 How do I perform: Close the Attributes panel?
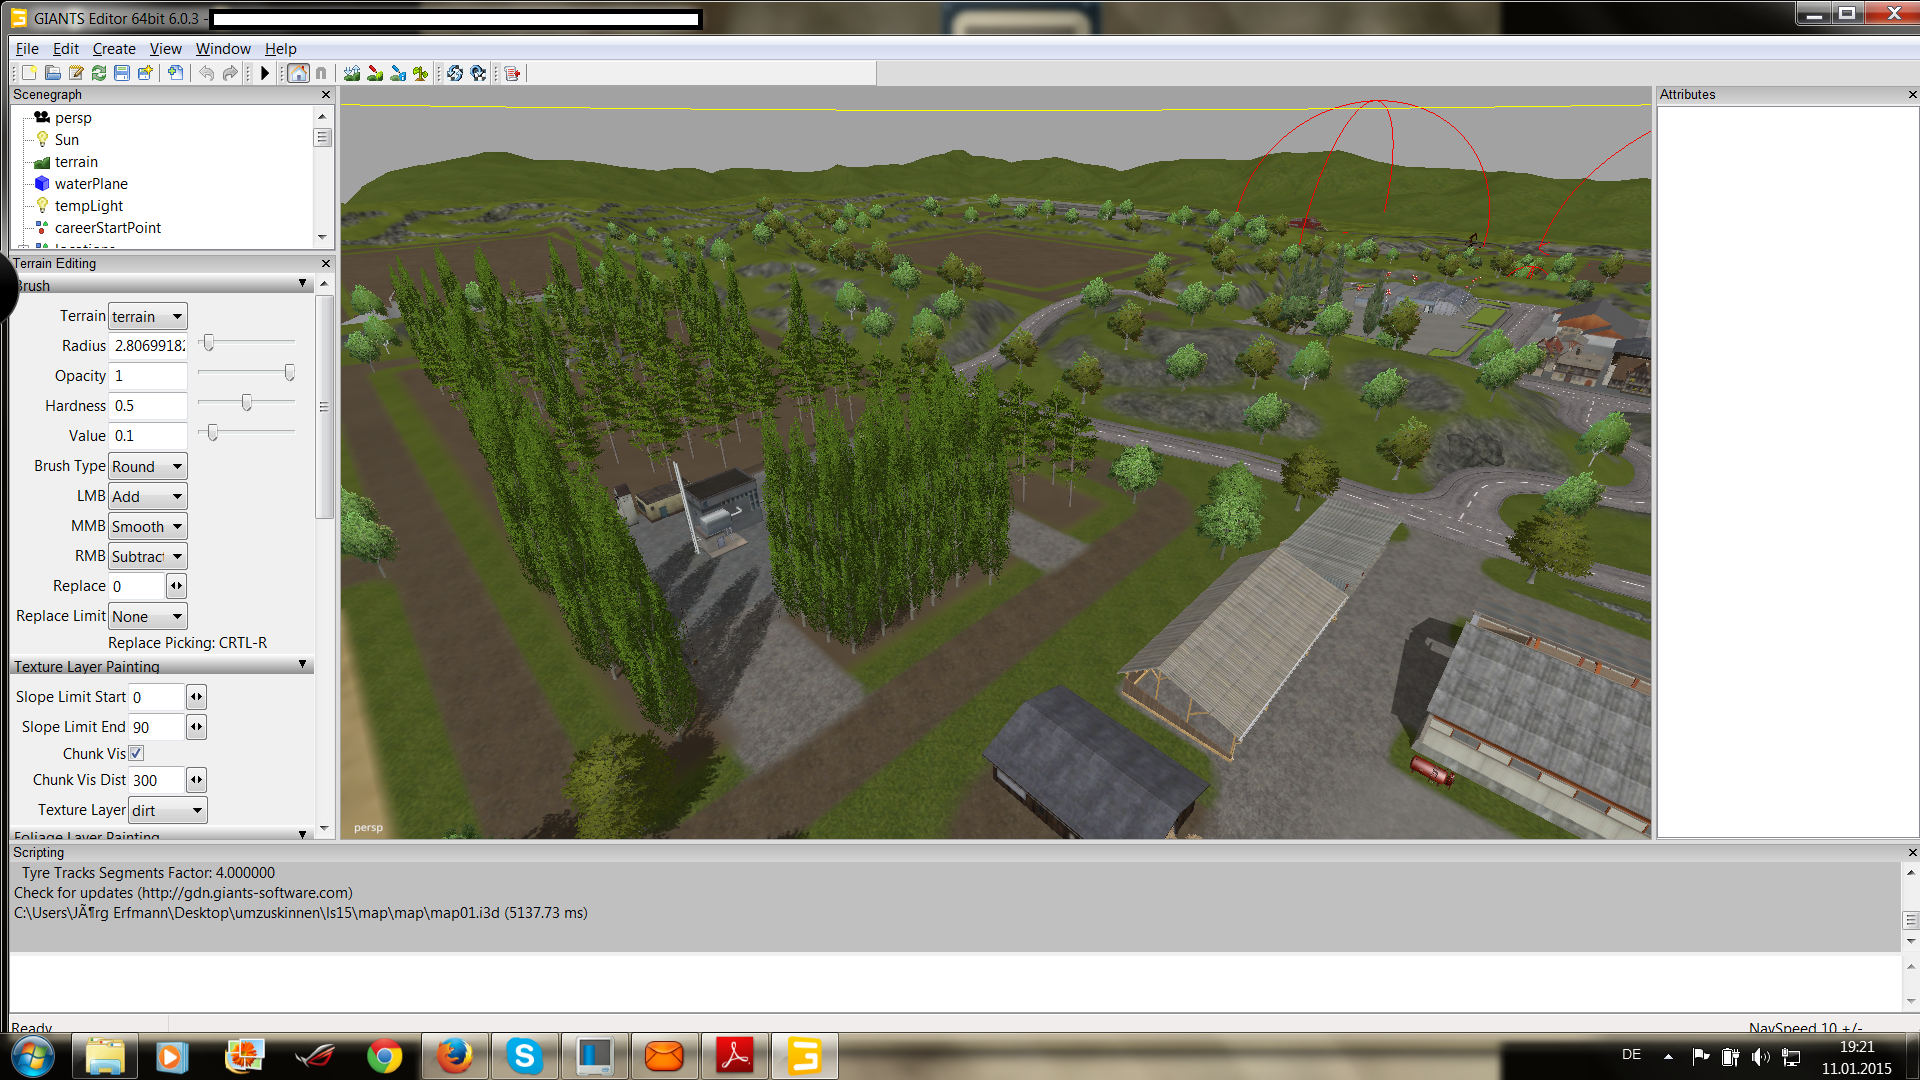click(x=1912, y=95)
